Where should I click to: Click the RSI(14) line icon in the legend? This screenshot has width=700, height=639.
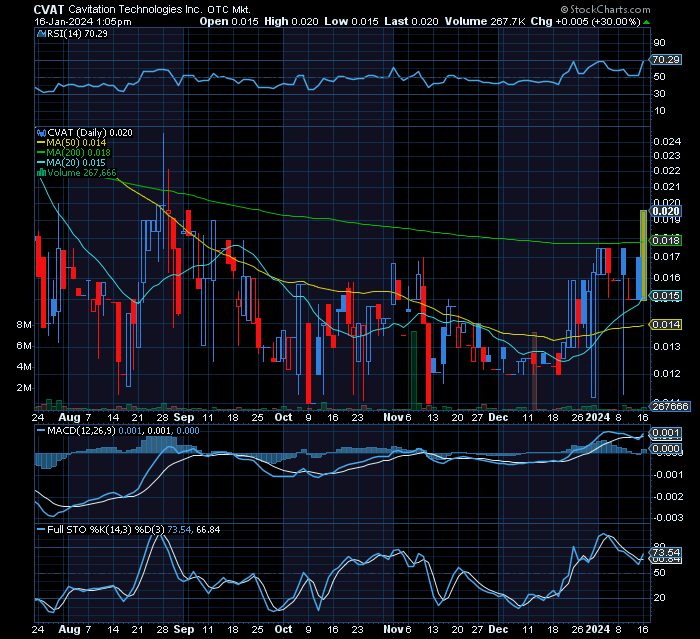tap(41, 33)
